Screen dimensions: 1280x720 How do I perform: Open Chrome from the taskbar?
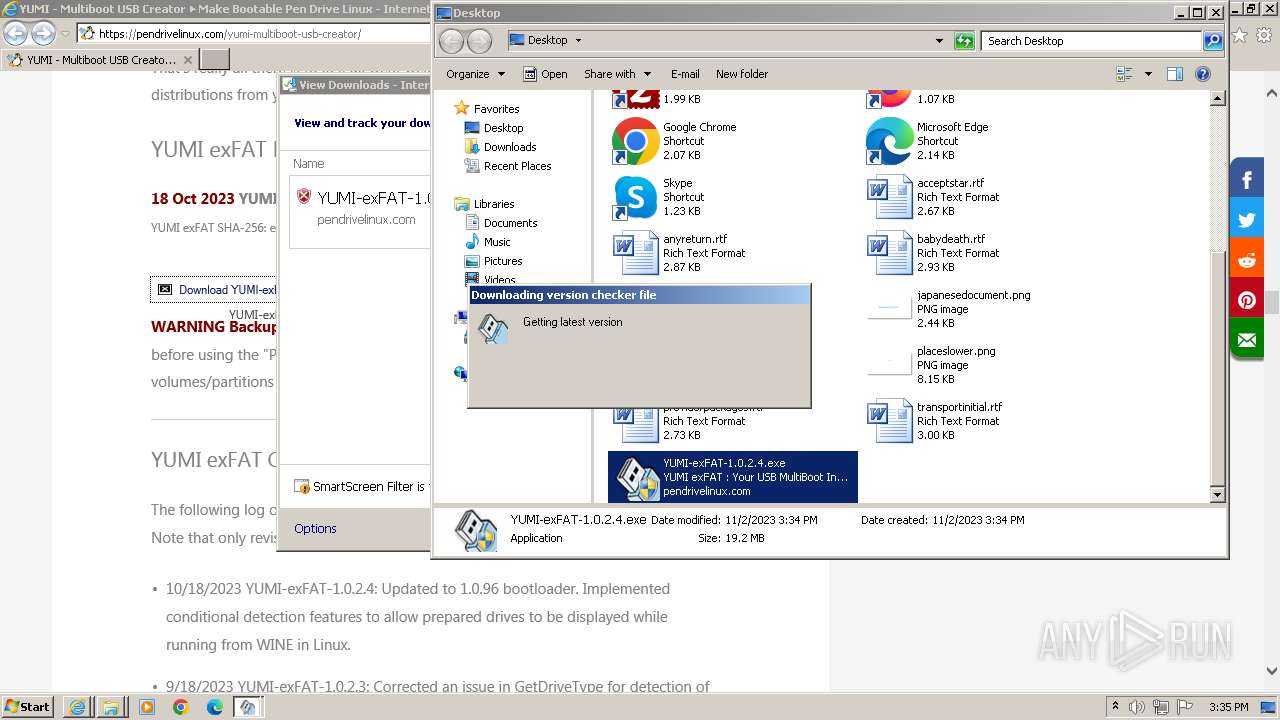coord(181,707)
